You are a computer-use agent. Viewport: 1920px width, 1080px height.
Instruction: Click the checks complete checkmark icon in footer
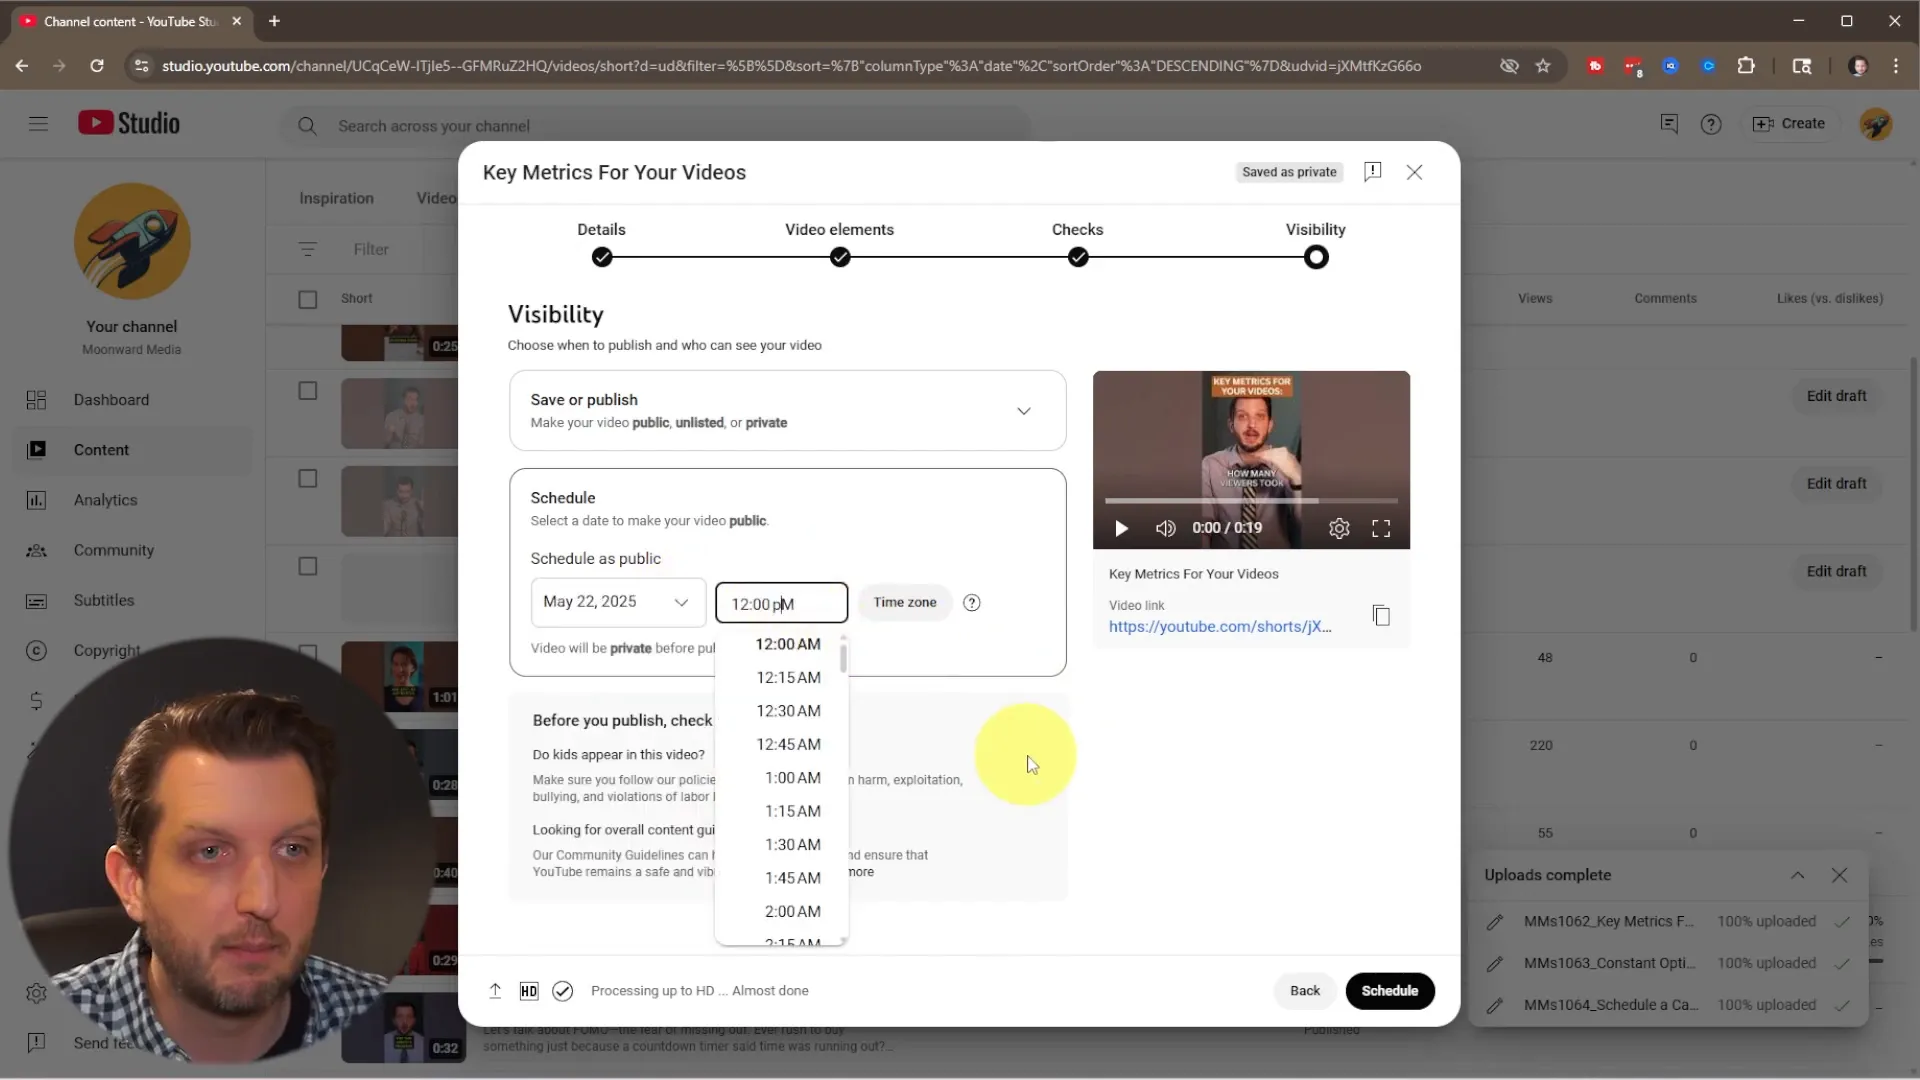point(562,991)
